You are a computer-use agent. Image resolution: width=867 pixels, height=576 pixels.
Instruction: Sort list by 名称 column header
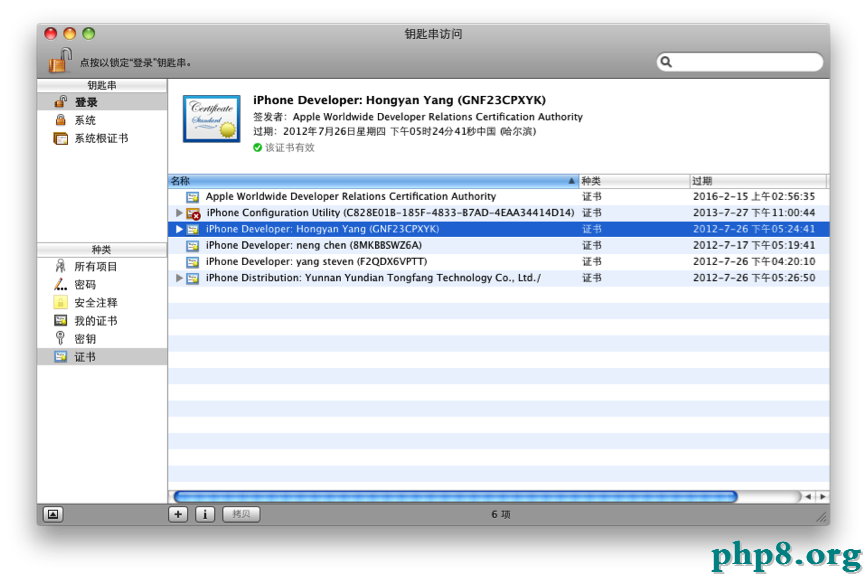(370, 181)
